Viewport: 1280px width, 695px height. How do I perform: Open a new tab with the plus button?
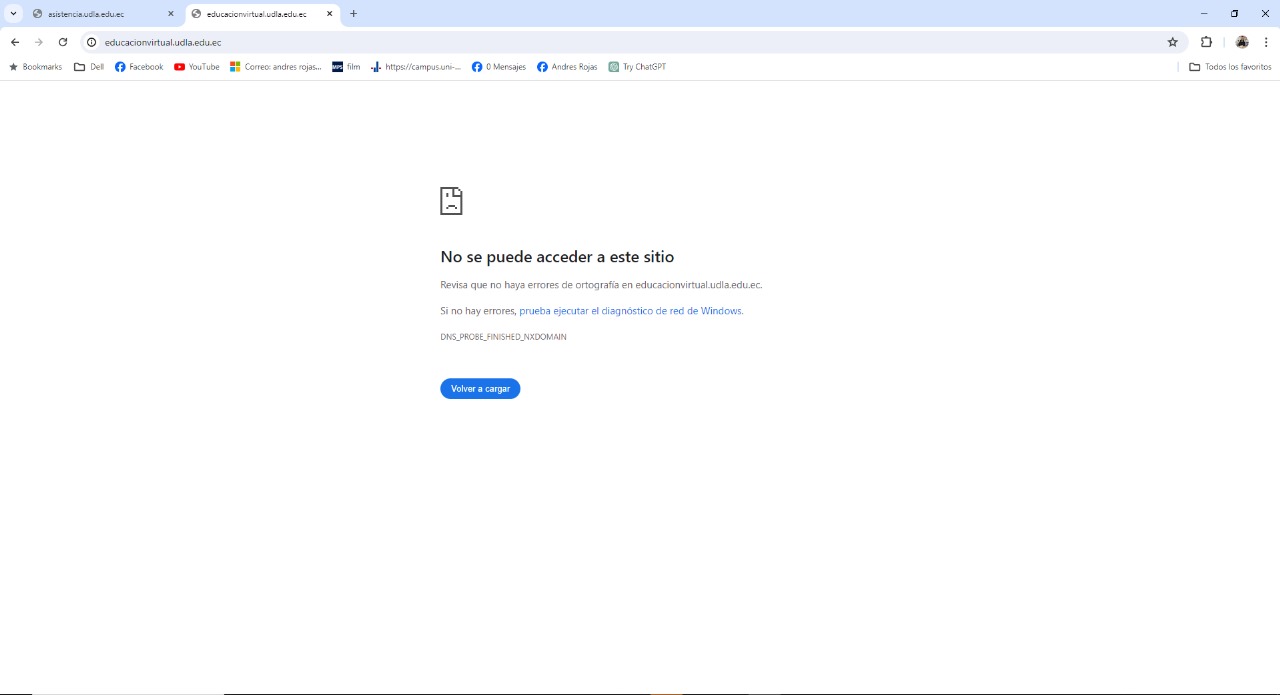[x=353, y=14]
